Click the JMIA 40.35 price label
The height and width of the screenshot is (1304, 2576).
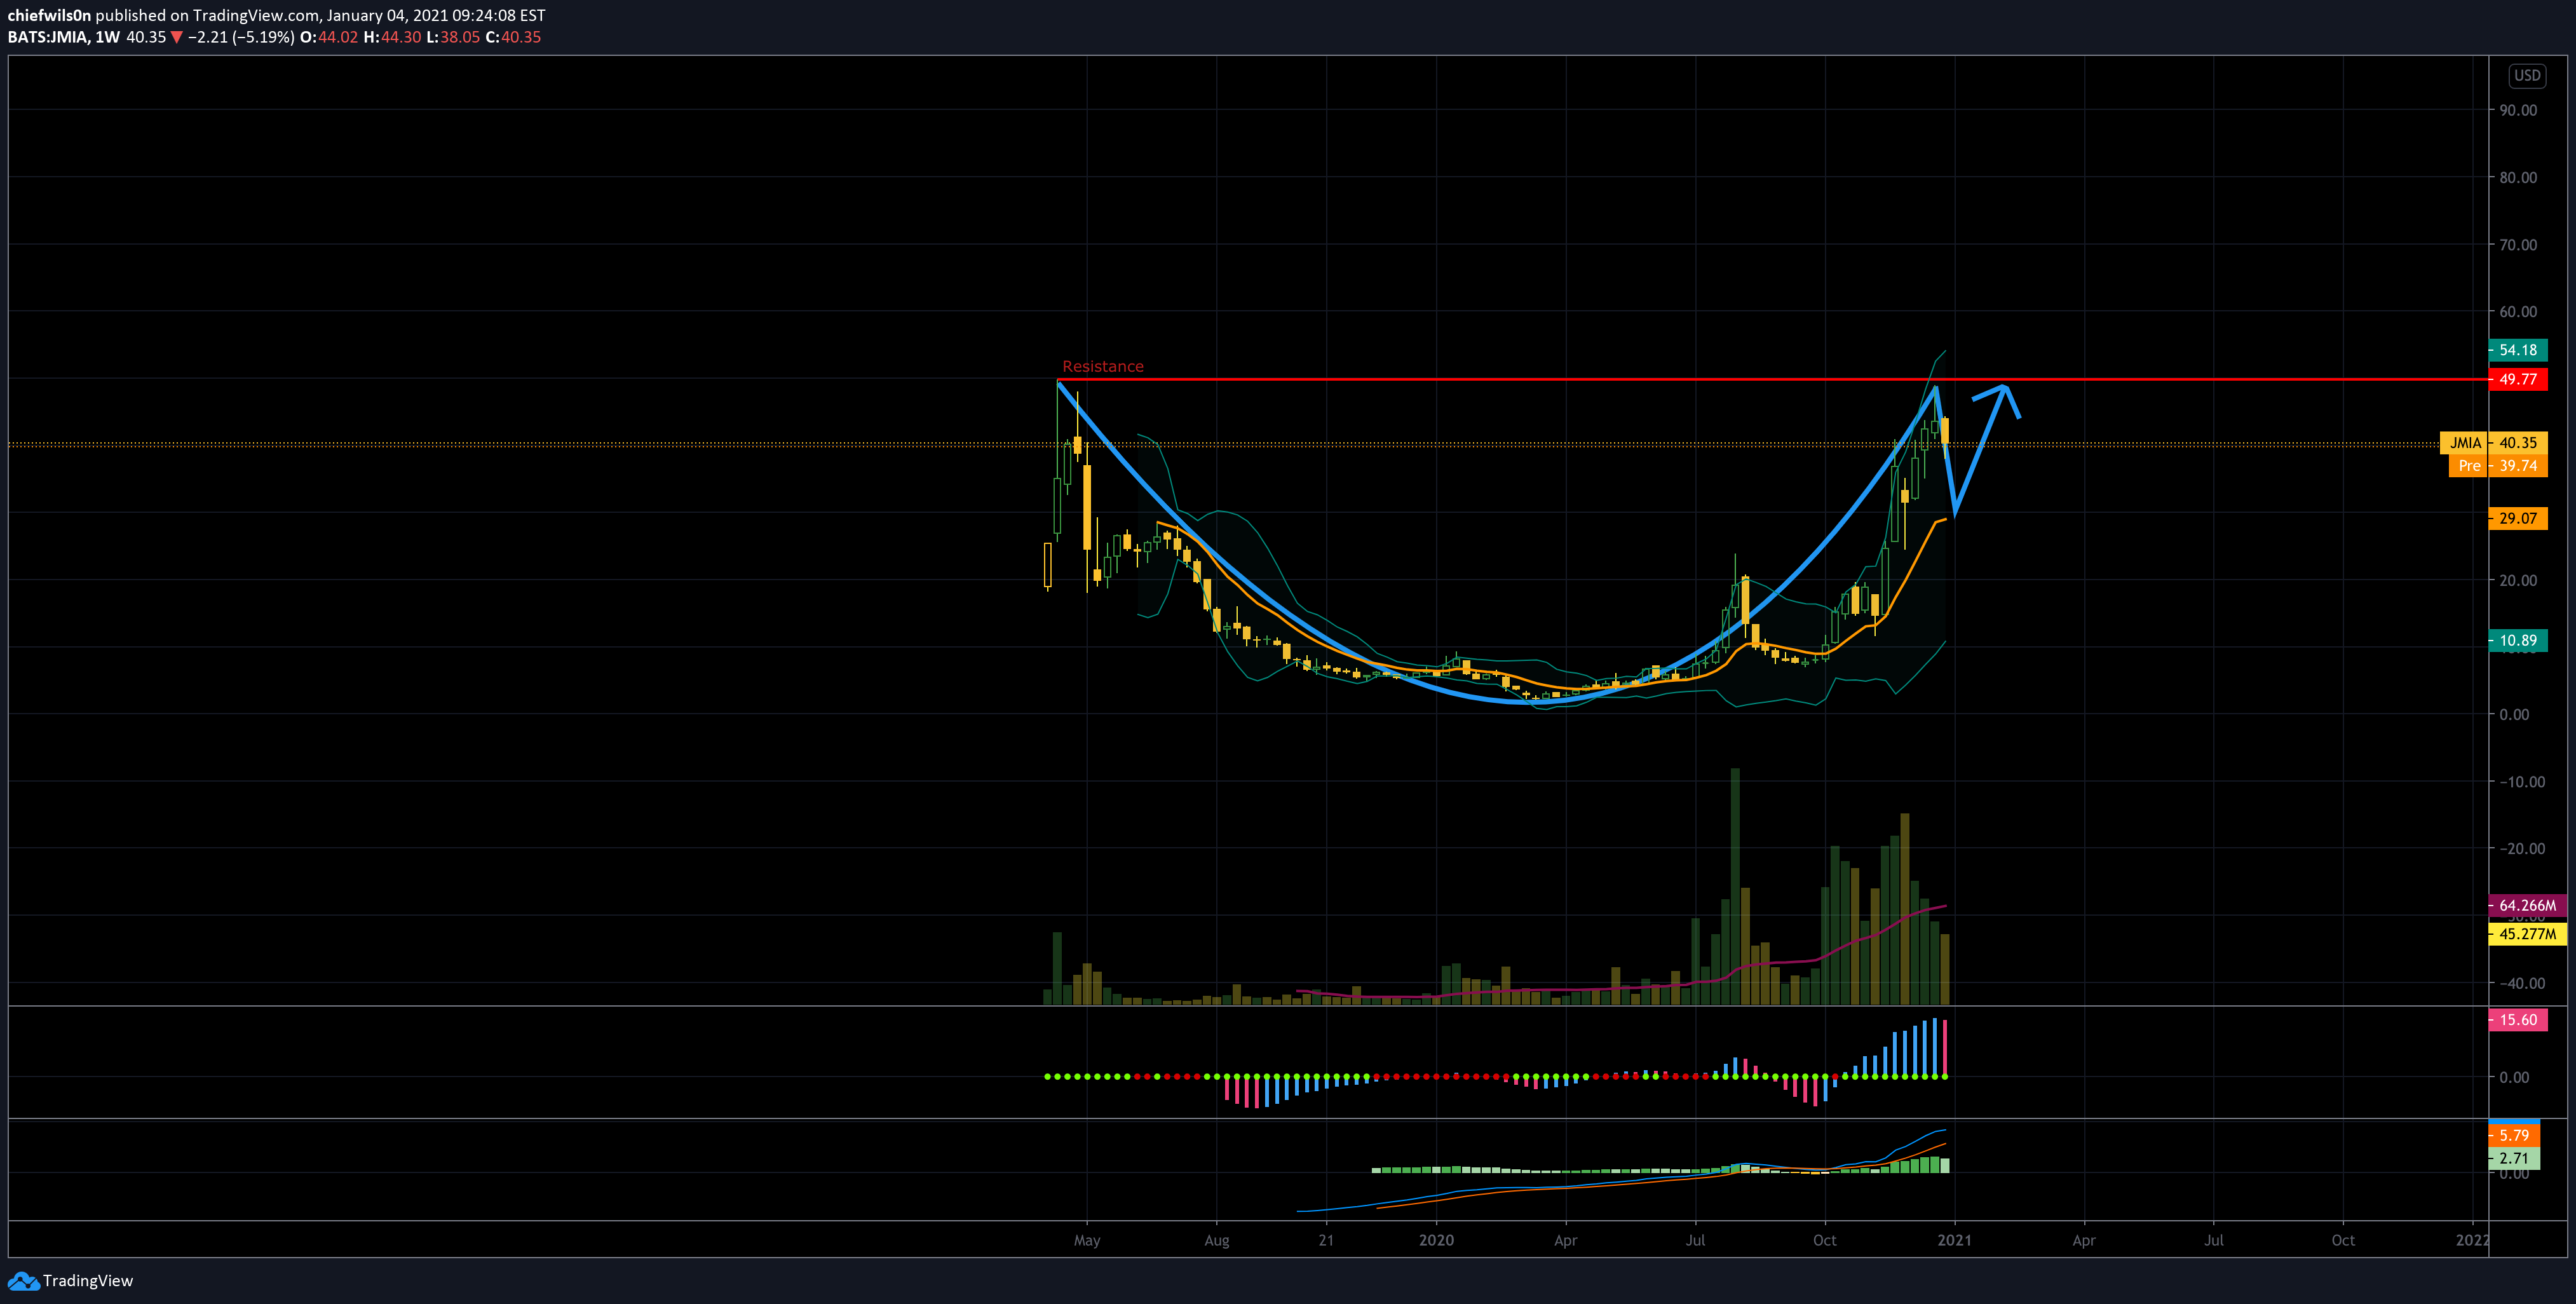(2493, 443)
